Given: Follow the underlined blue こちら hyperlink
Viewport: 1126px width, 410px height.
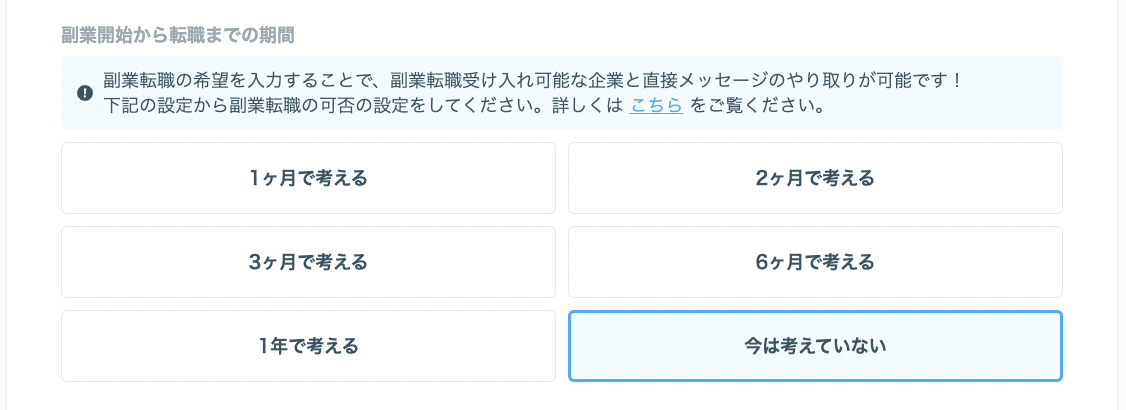Looking at the screenshot, I should (x=656, y=106).
